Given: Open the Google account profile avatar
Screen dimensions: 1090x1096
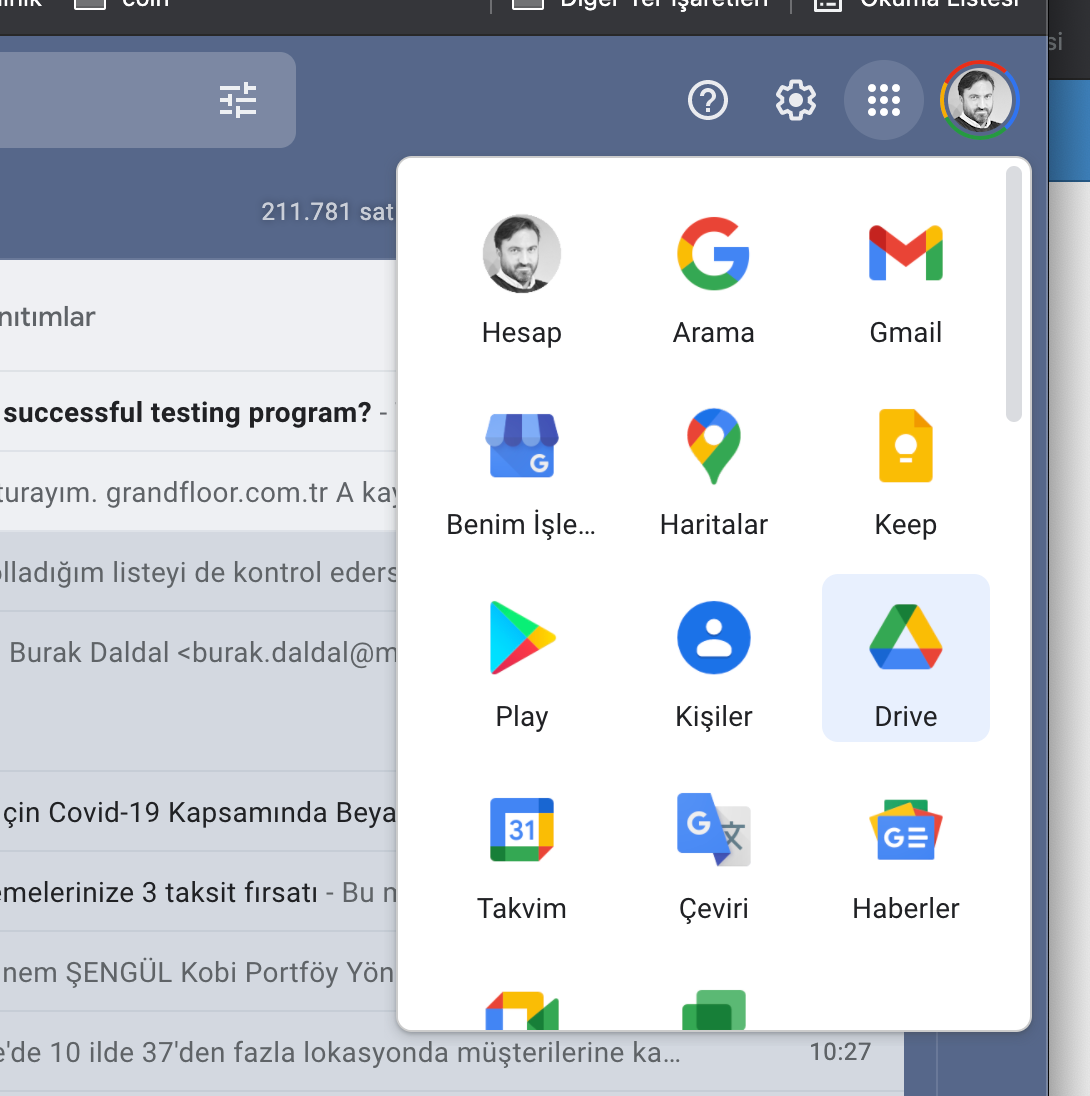Looking at the screenshot, I should pyautogui.click(x=979, y=100).
